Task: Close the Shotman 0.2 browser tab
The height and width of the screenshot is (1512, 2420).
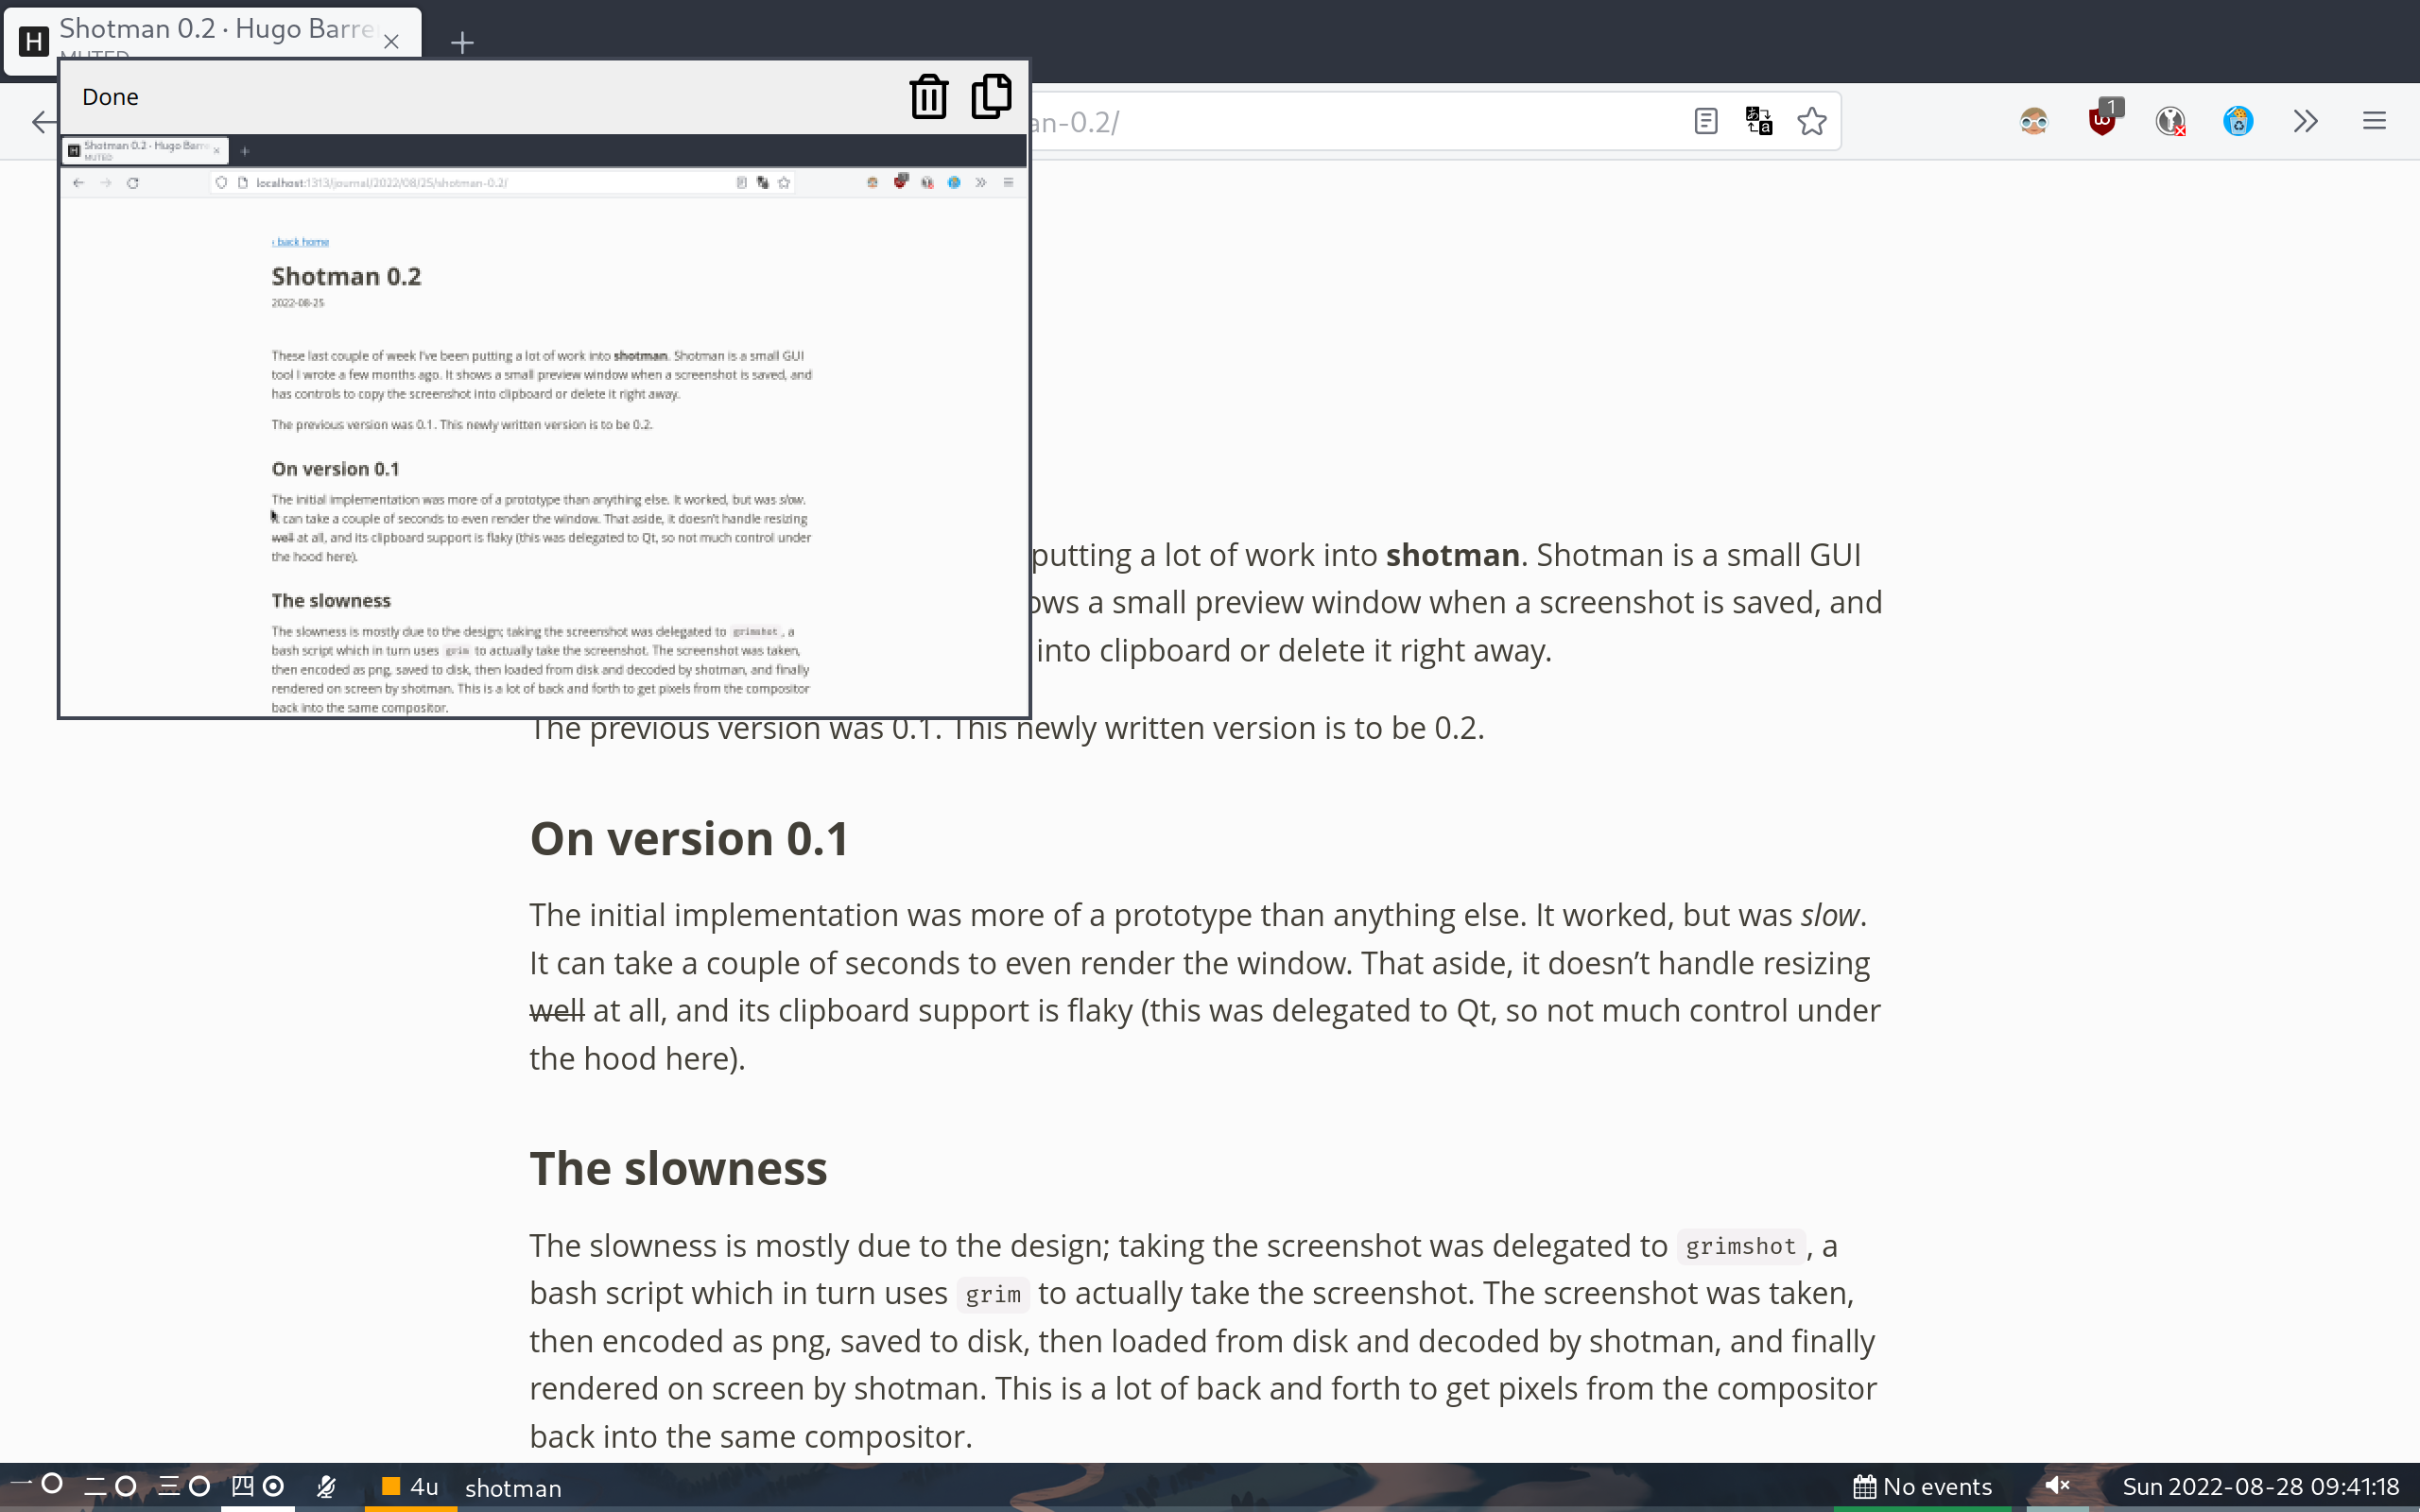Action: [x=391, y=42]
